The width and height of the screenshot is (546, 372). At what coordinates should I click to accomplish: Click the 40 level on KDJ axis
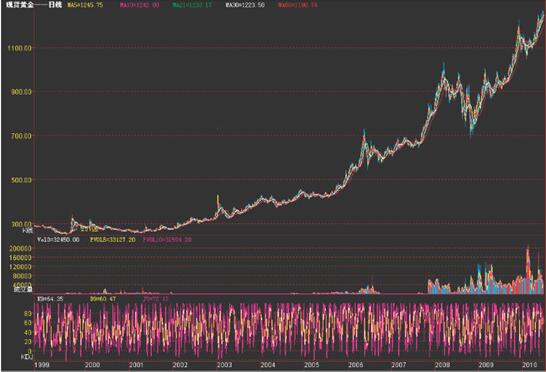click(x=28, y=332)
